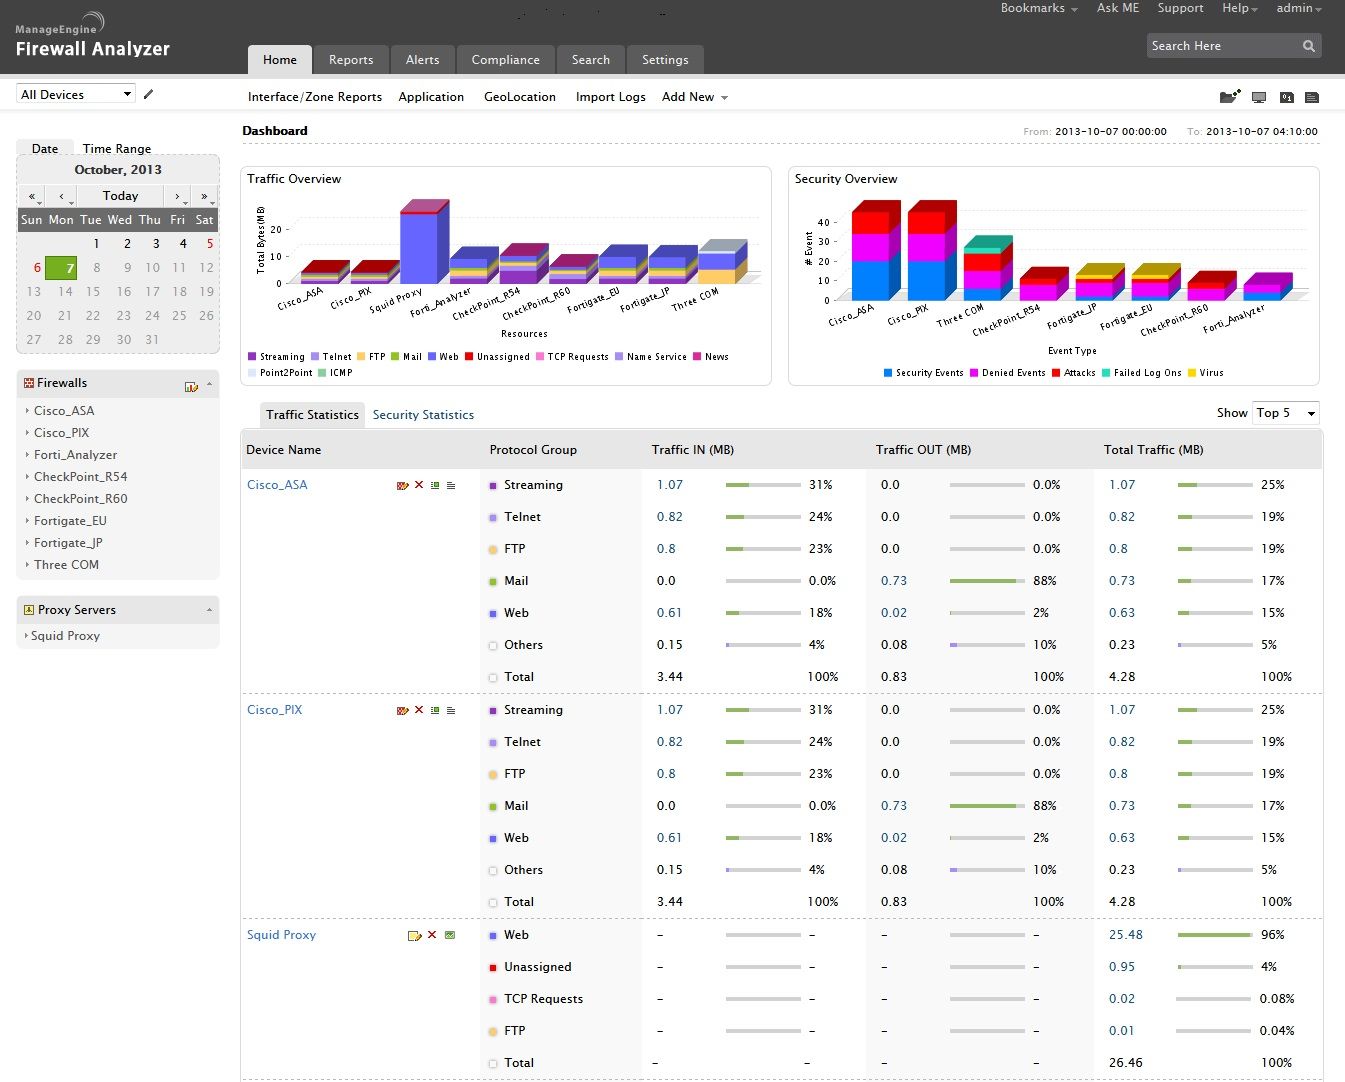
Task: Open the Compliance tab
Action: (505, 60)
